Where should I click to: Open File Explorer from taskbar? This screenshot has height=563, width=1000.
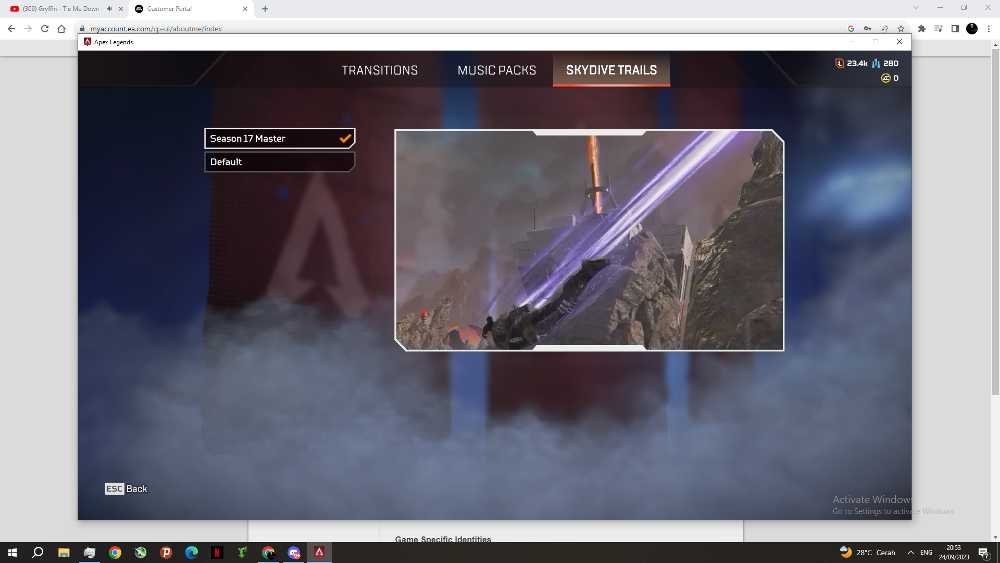click(x=64, y=552)
